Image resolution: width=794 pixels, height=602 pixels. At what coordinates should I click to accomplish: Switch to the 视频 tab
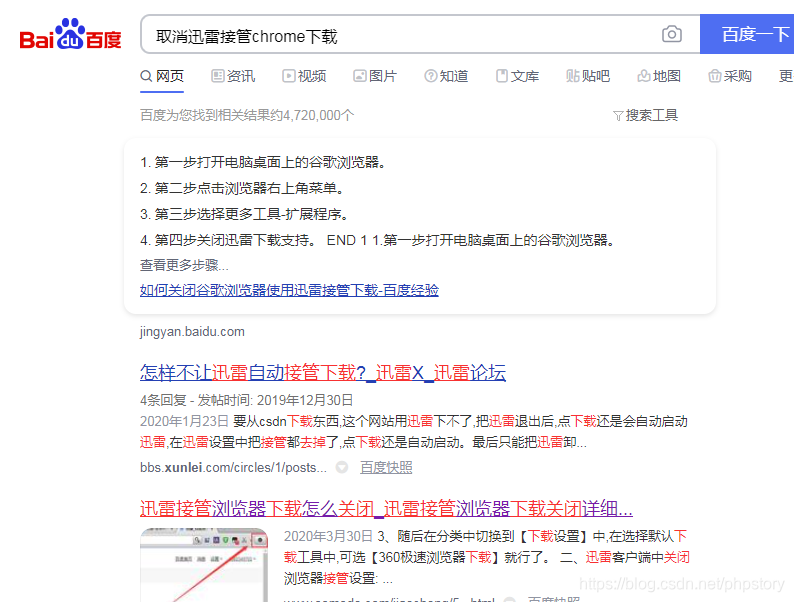coord(304,76)
